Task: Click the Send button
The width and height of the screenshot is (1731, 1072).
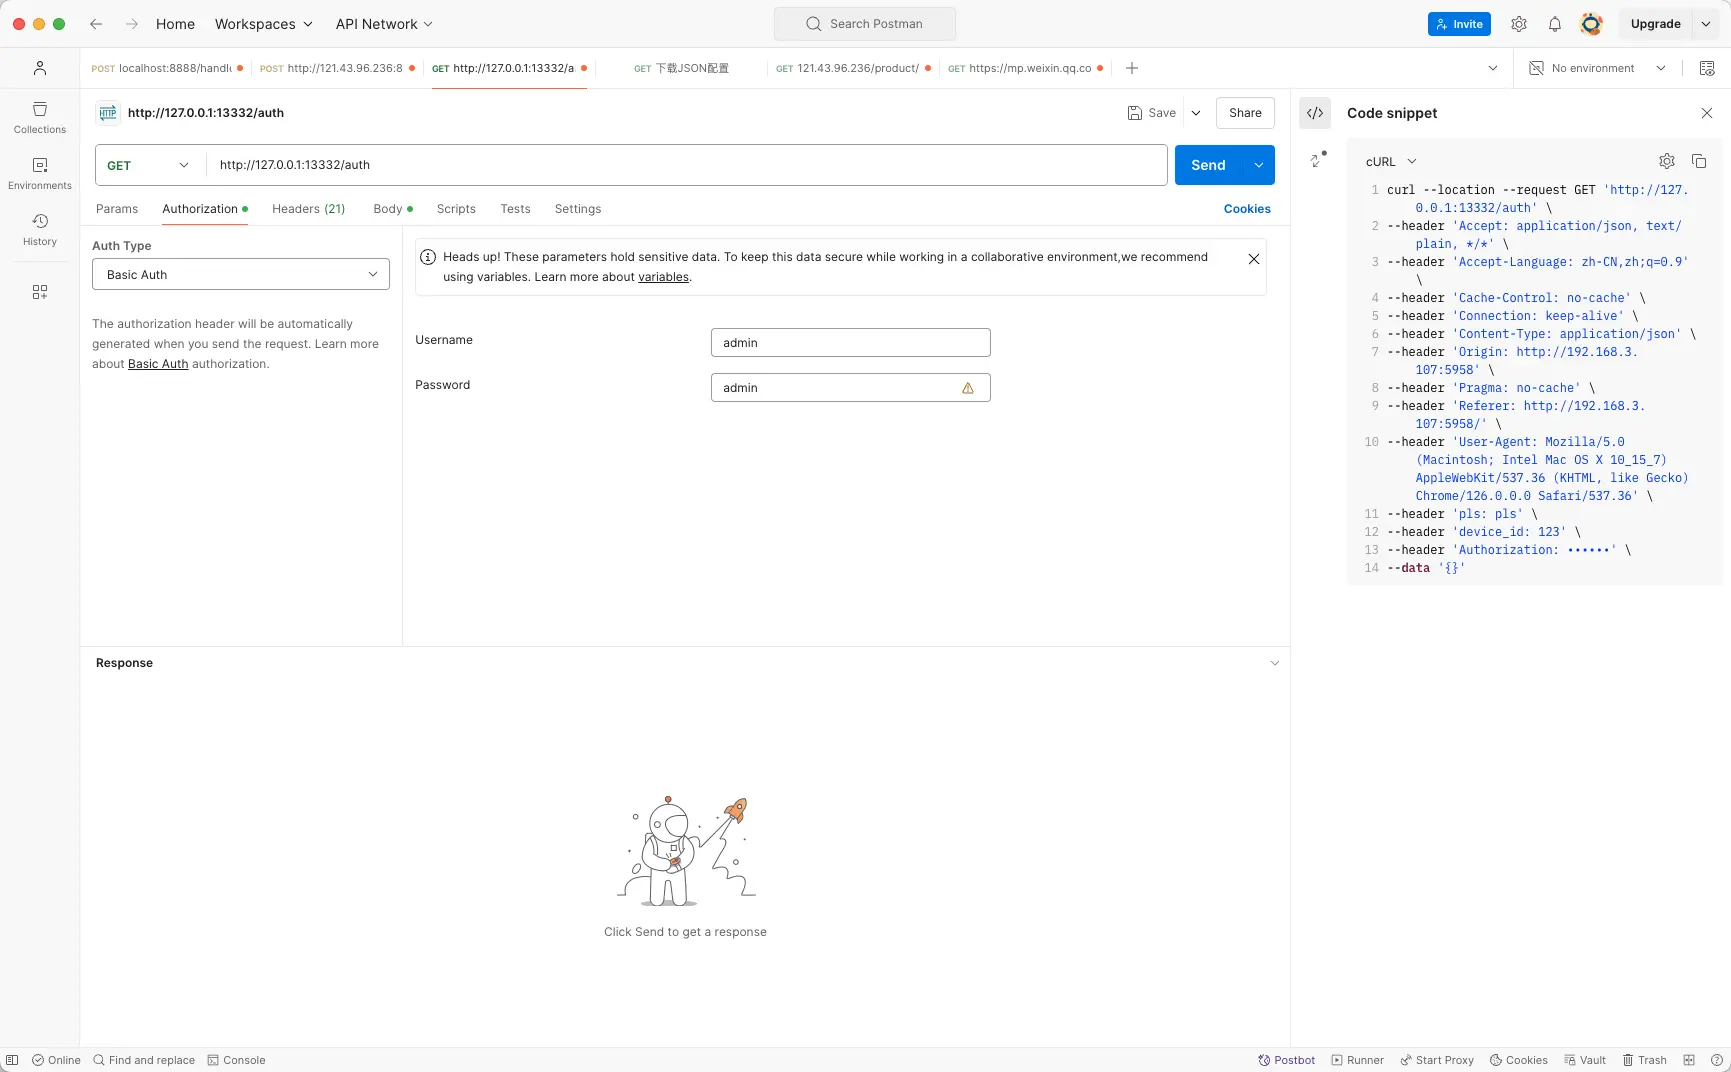Action: coord(1208,165)
